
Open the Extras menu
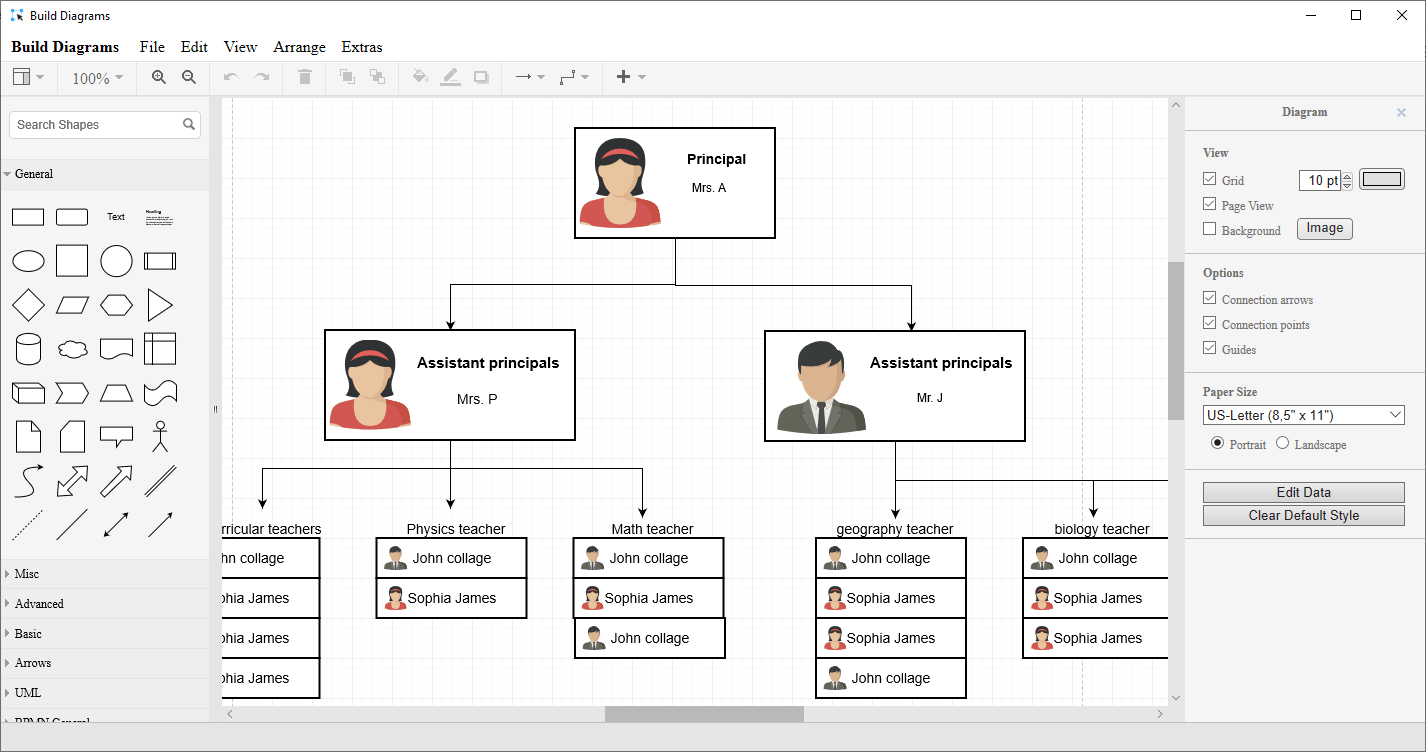click(x=362, y=47)
